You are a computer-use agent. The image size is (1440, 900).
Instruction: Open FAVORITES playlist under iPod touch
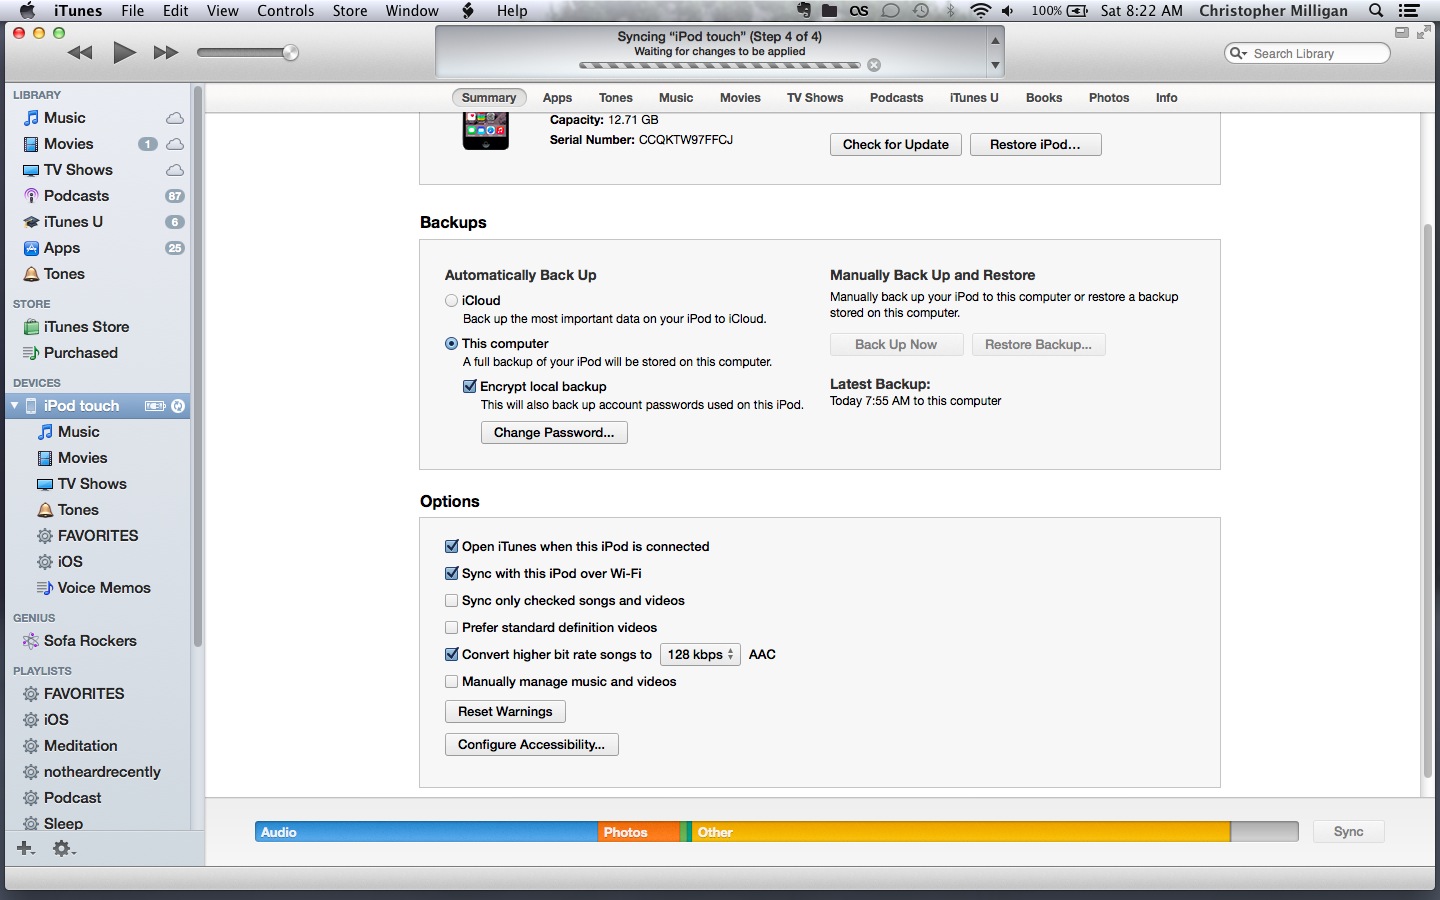97,536
